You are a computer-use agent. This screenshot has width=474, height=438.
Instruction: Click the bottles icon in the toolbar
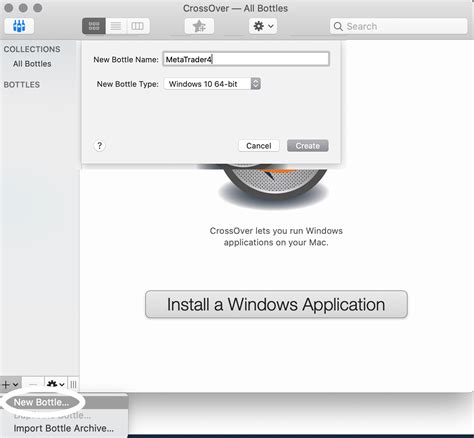tap(19, 26)
